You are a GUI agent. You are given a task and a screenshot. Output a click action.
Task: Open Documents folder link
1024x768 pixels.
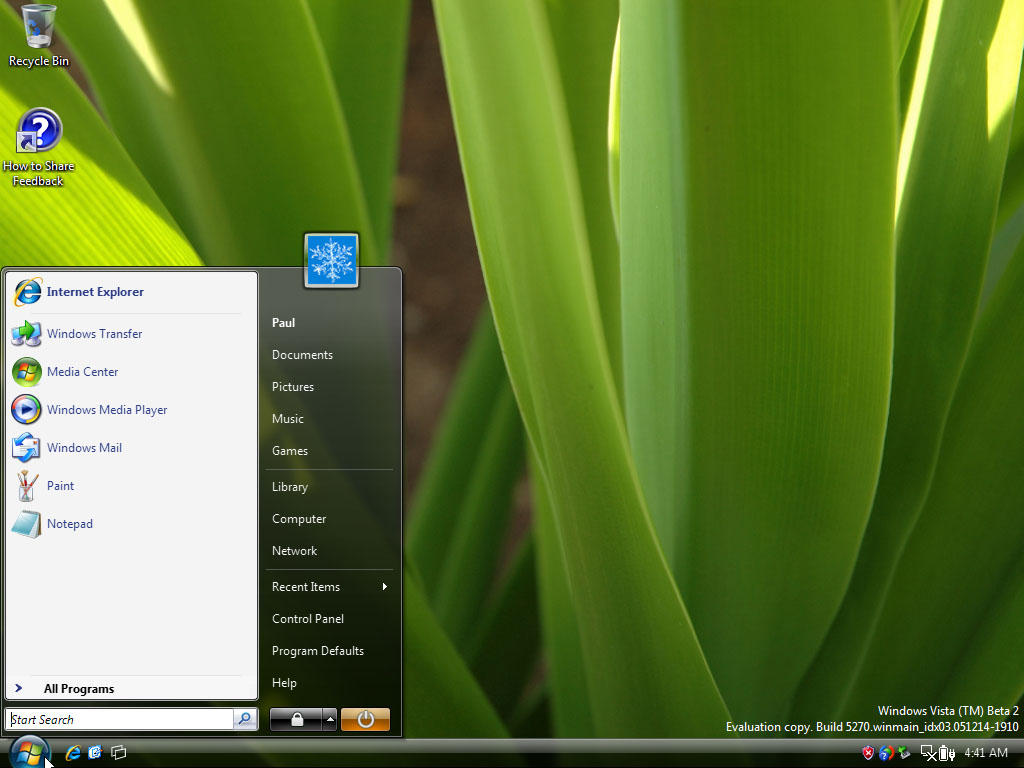(x=302, y=355)
